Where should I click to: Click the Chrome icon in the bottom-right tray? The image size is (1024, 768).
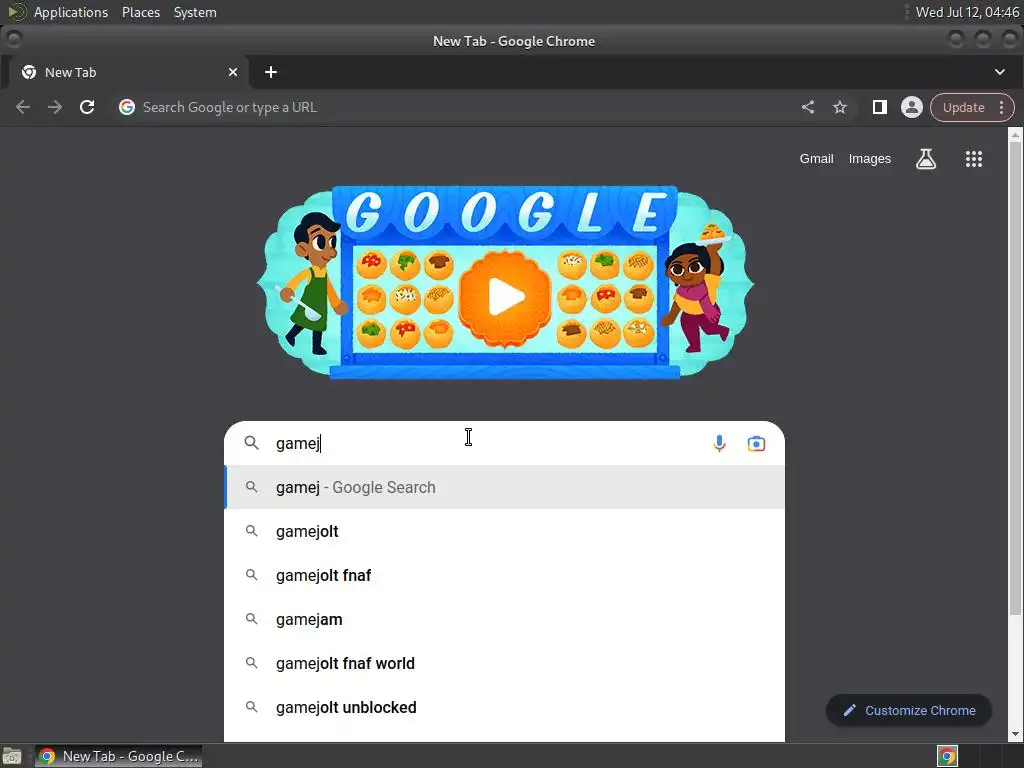pos(947,756)
